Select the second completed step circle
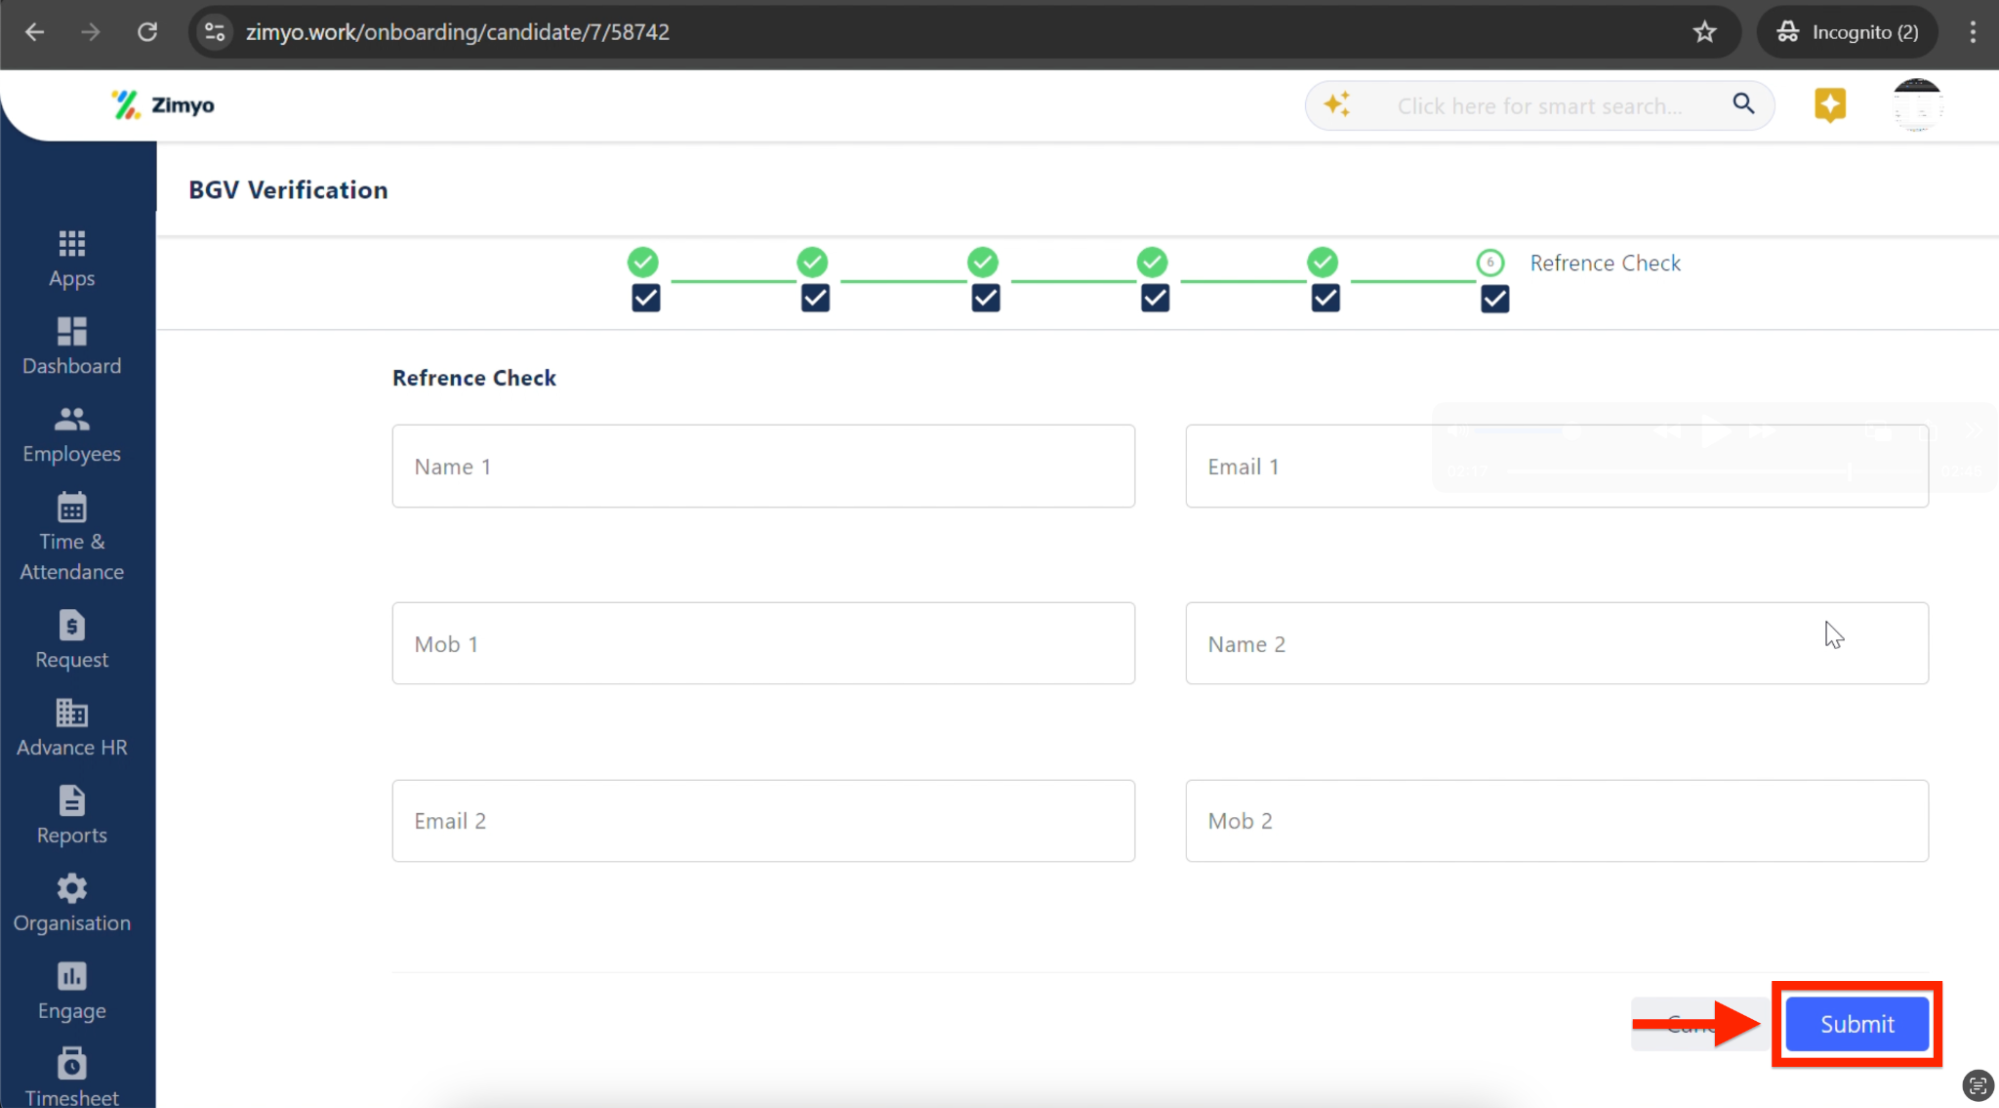Screen dimensions: 1999x1108 click(x=812, y=262)
